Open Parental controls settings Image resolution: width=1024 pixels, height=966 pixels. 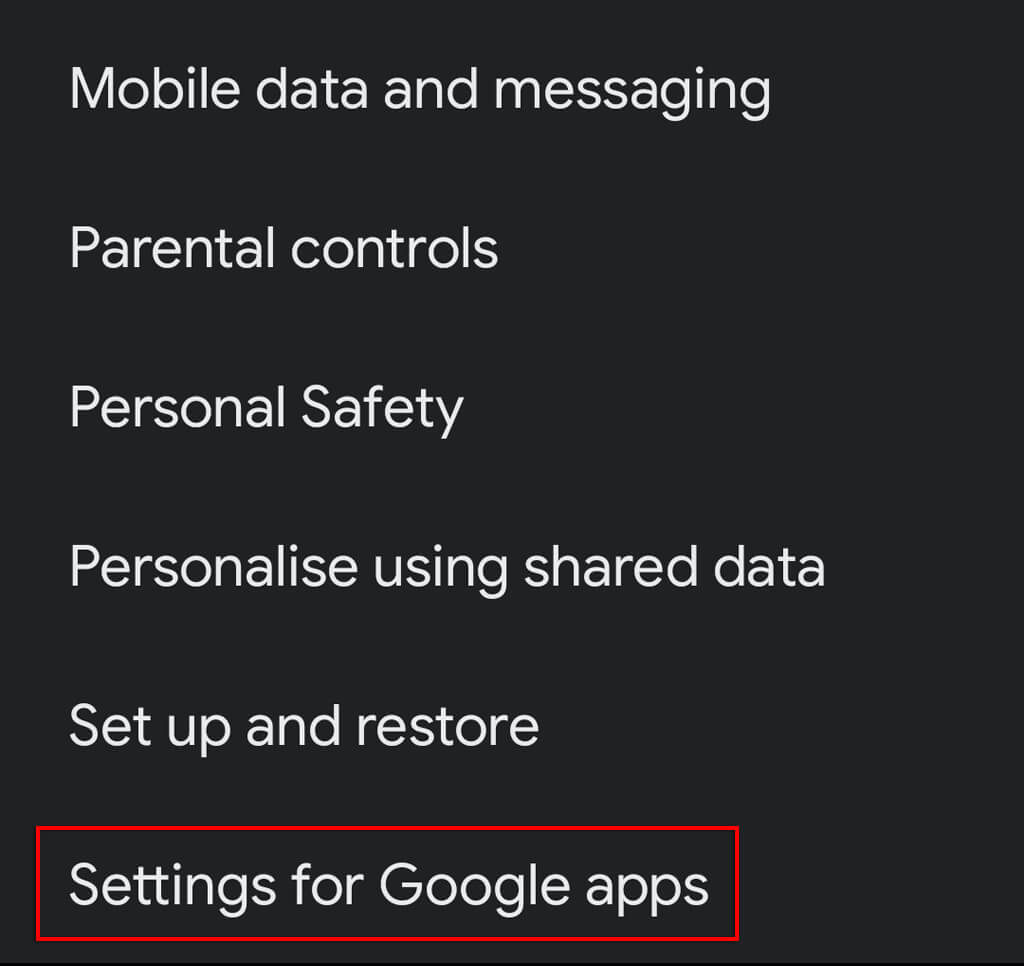point(512,248)
